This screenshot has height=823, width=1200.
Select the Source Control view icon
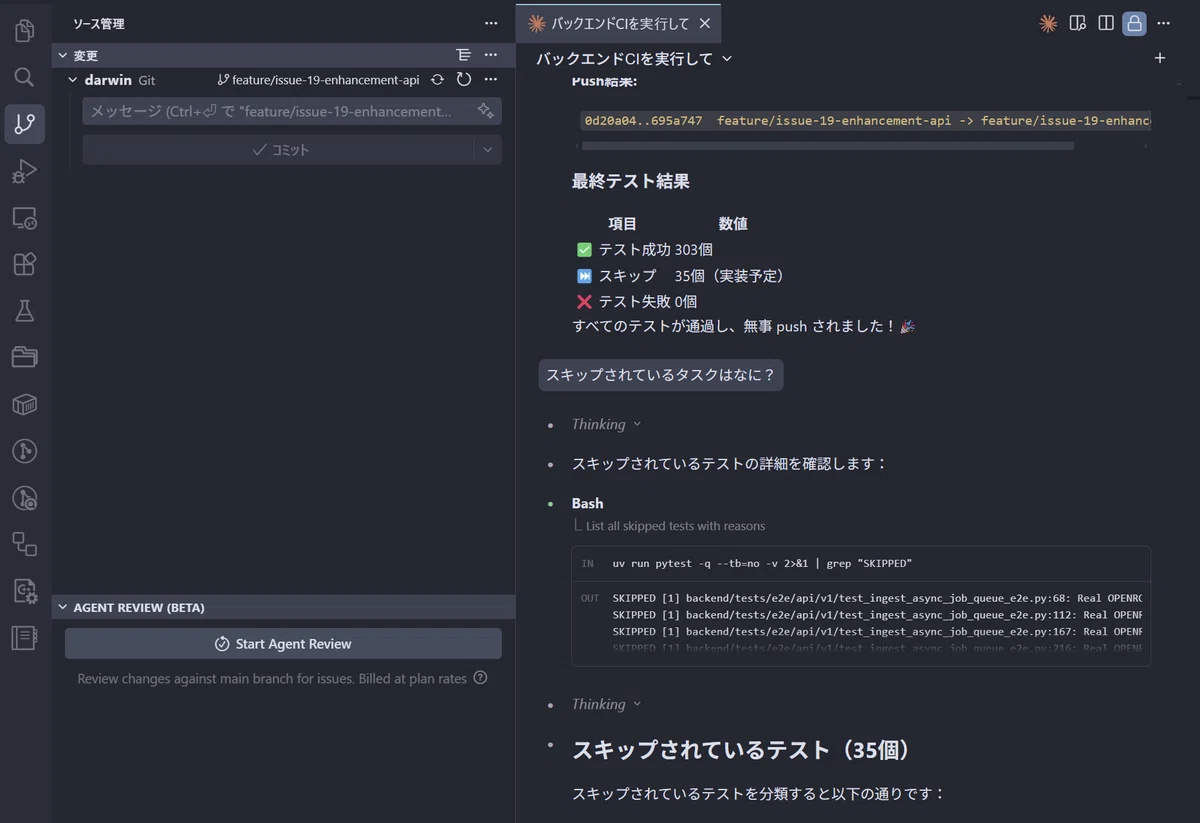pos(24,124)
